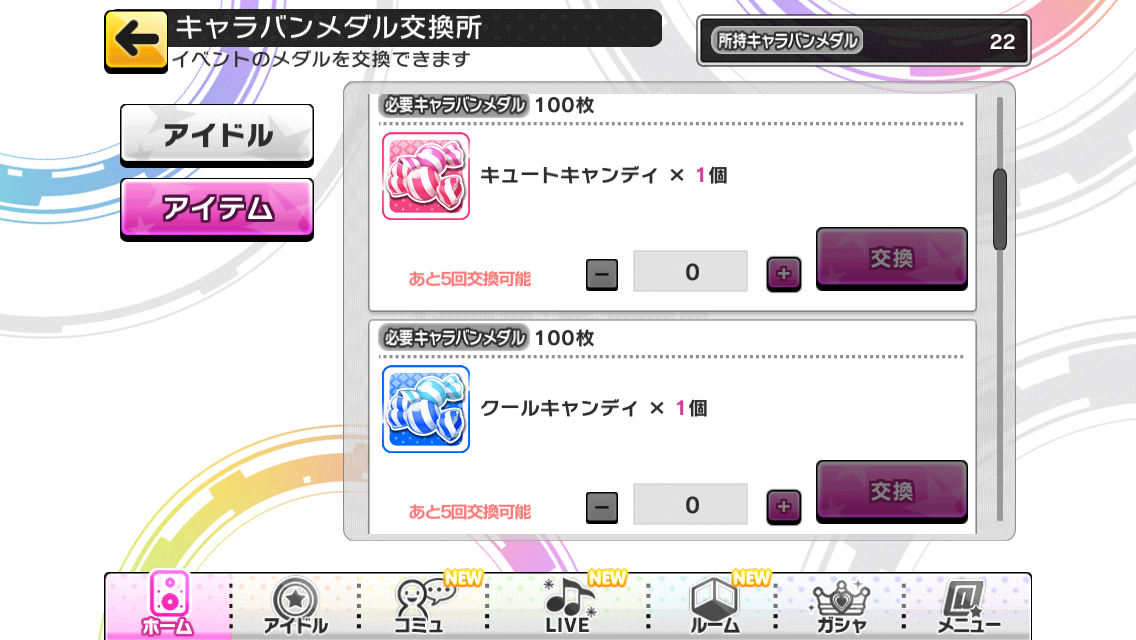Open the ルーム room cube icon
Screen dimensions: 1136x640
click(x=715, y=606)
